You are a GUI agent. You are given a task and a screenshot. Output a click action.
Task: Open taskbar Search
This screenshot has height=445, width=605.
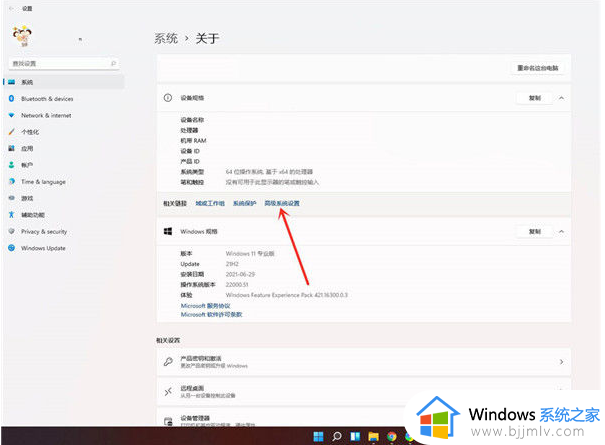coord(337,437)
